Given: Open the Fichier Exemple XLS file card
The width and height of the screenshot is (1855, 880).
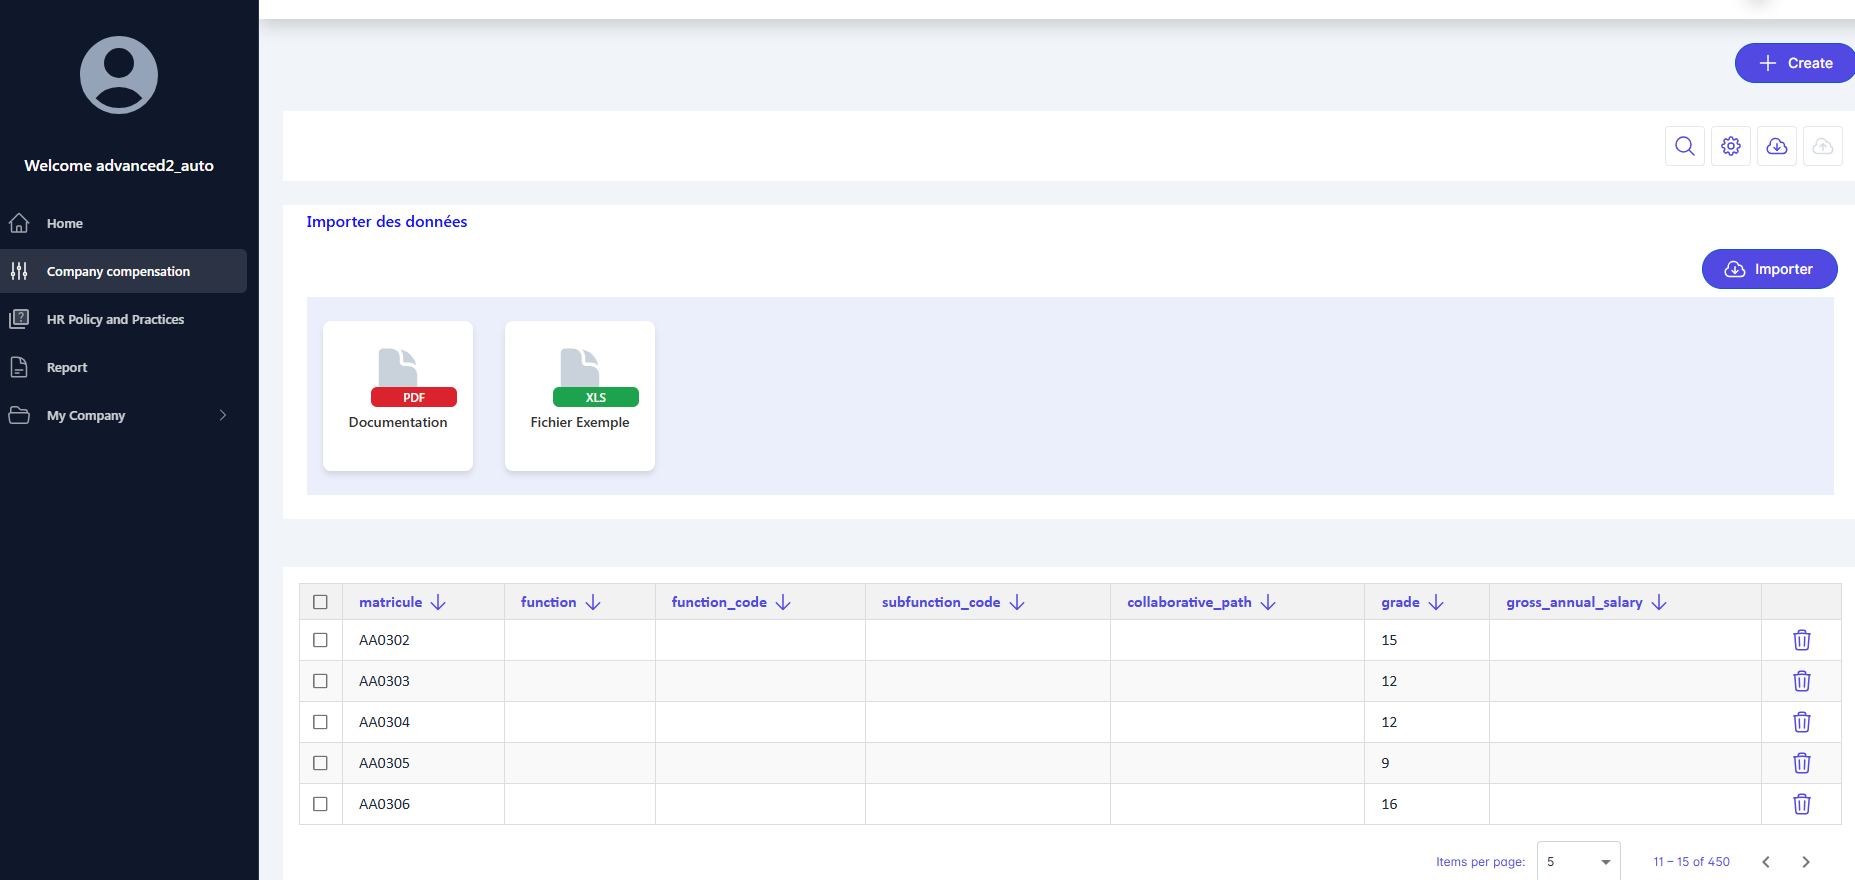Looking at the screenshot, I should (580, 396).
